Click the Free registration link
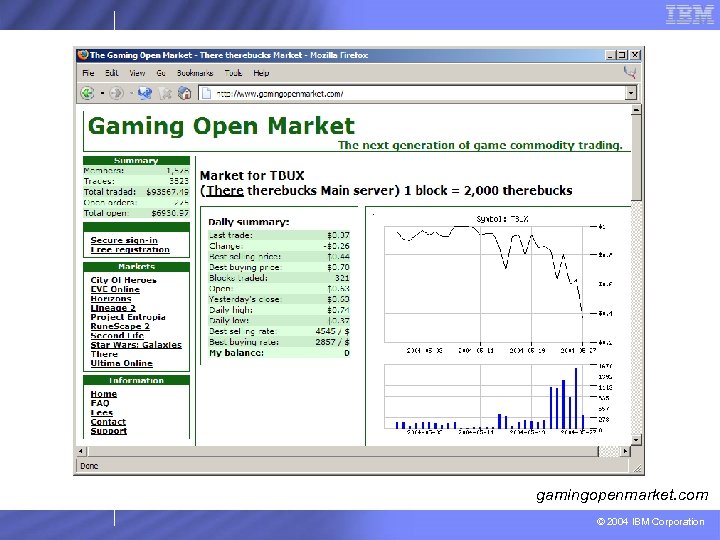 pos(130,249)
